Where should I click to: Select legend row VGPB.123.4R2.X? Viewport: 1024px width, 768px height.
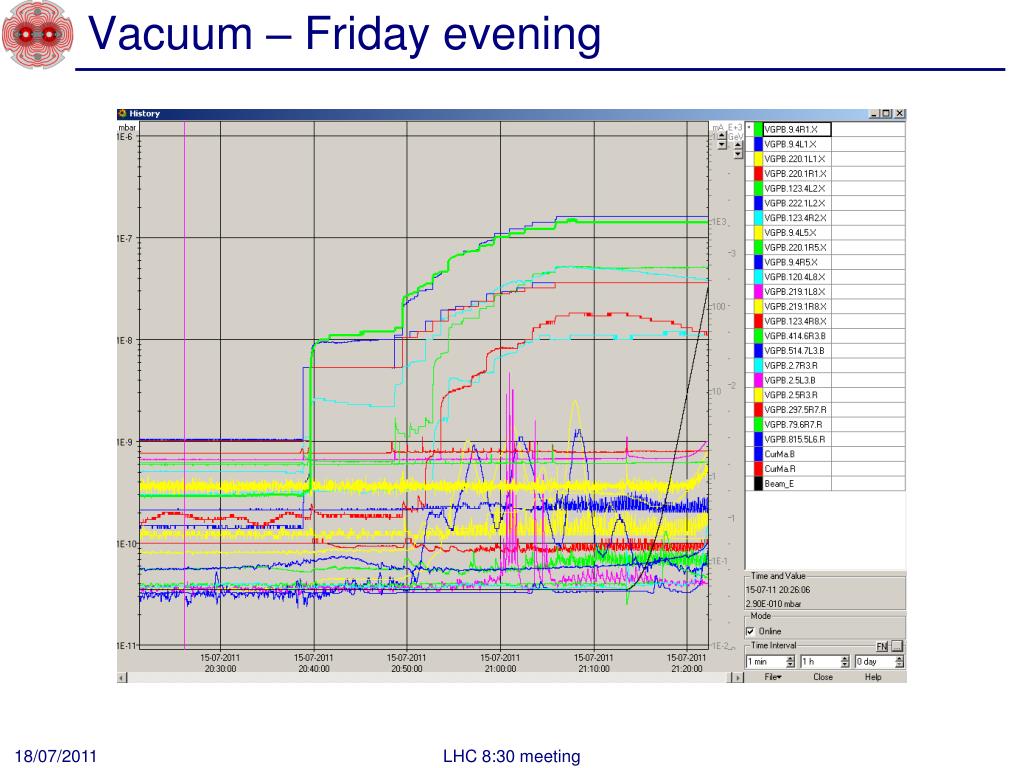(x=825, y=218)
